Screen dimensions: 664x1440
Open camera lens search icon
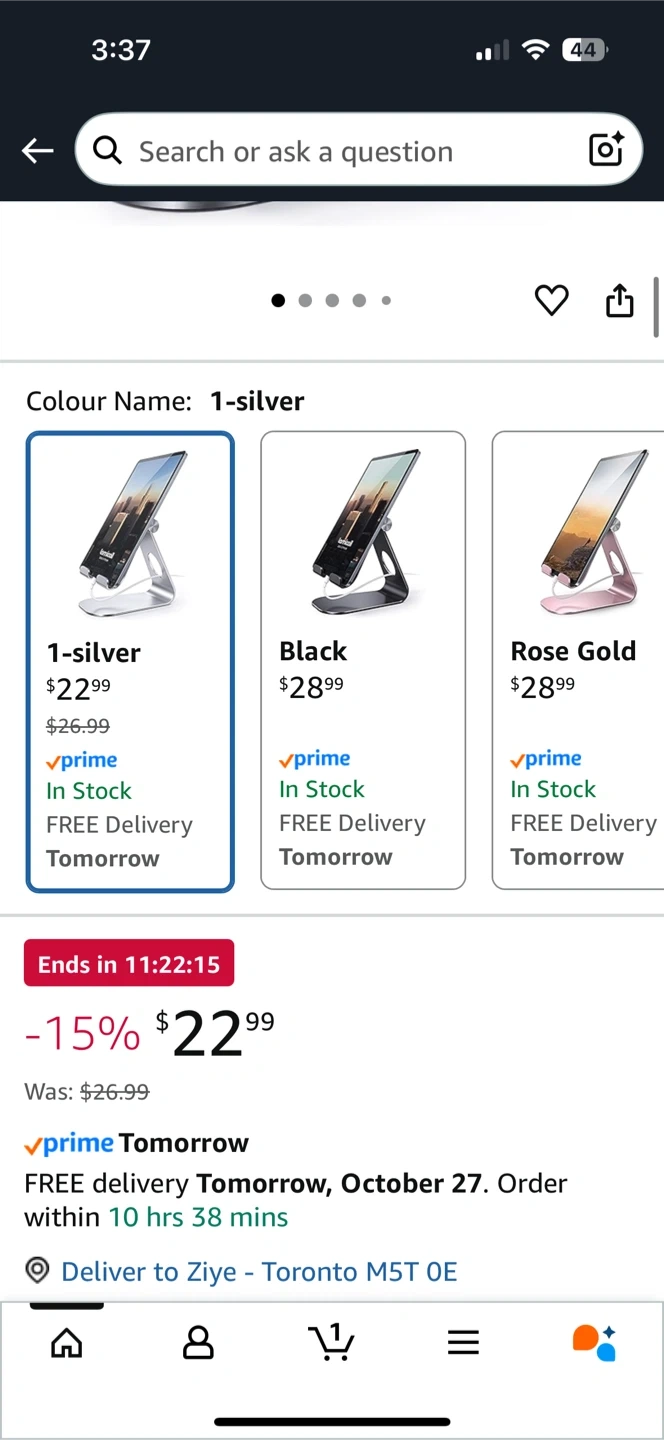[606, 150]
